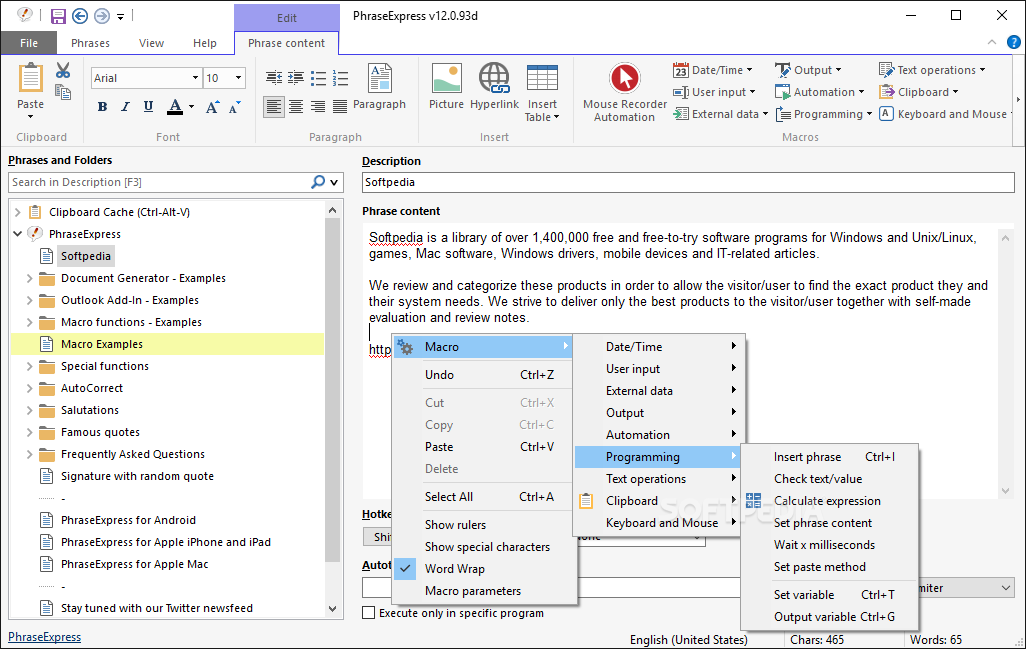1026x649 pixels.
Task: Click Show special characters menu entry
Action: 484,547
